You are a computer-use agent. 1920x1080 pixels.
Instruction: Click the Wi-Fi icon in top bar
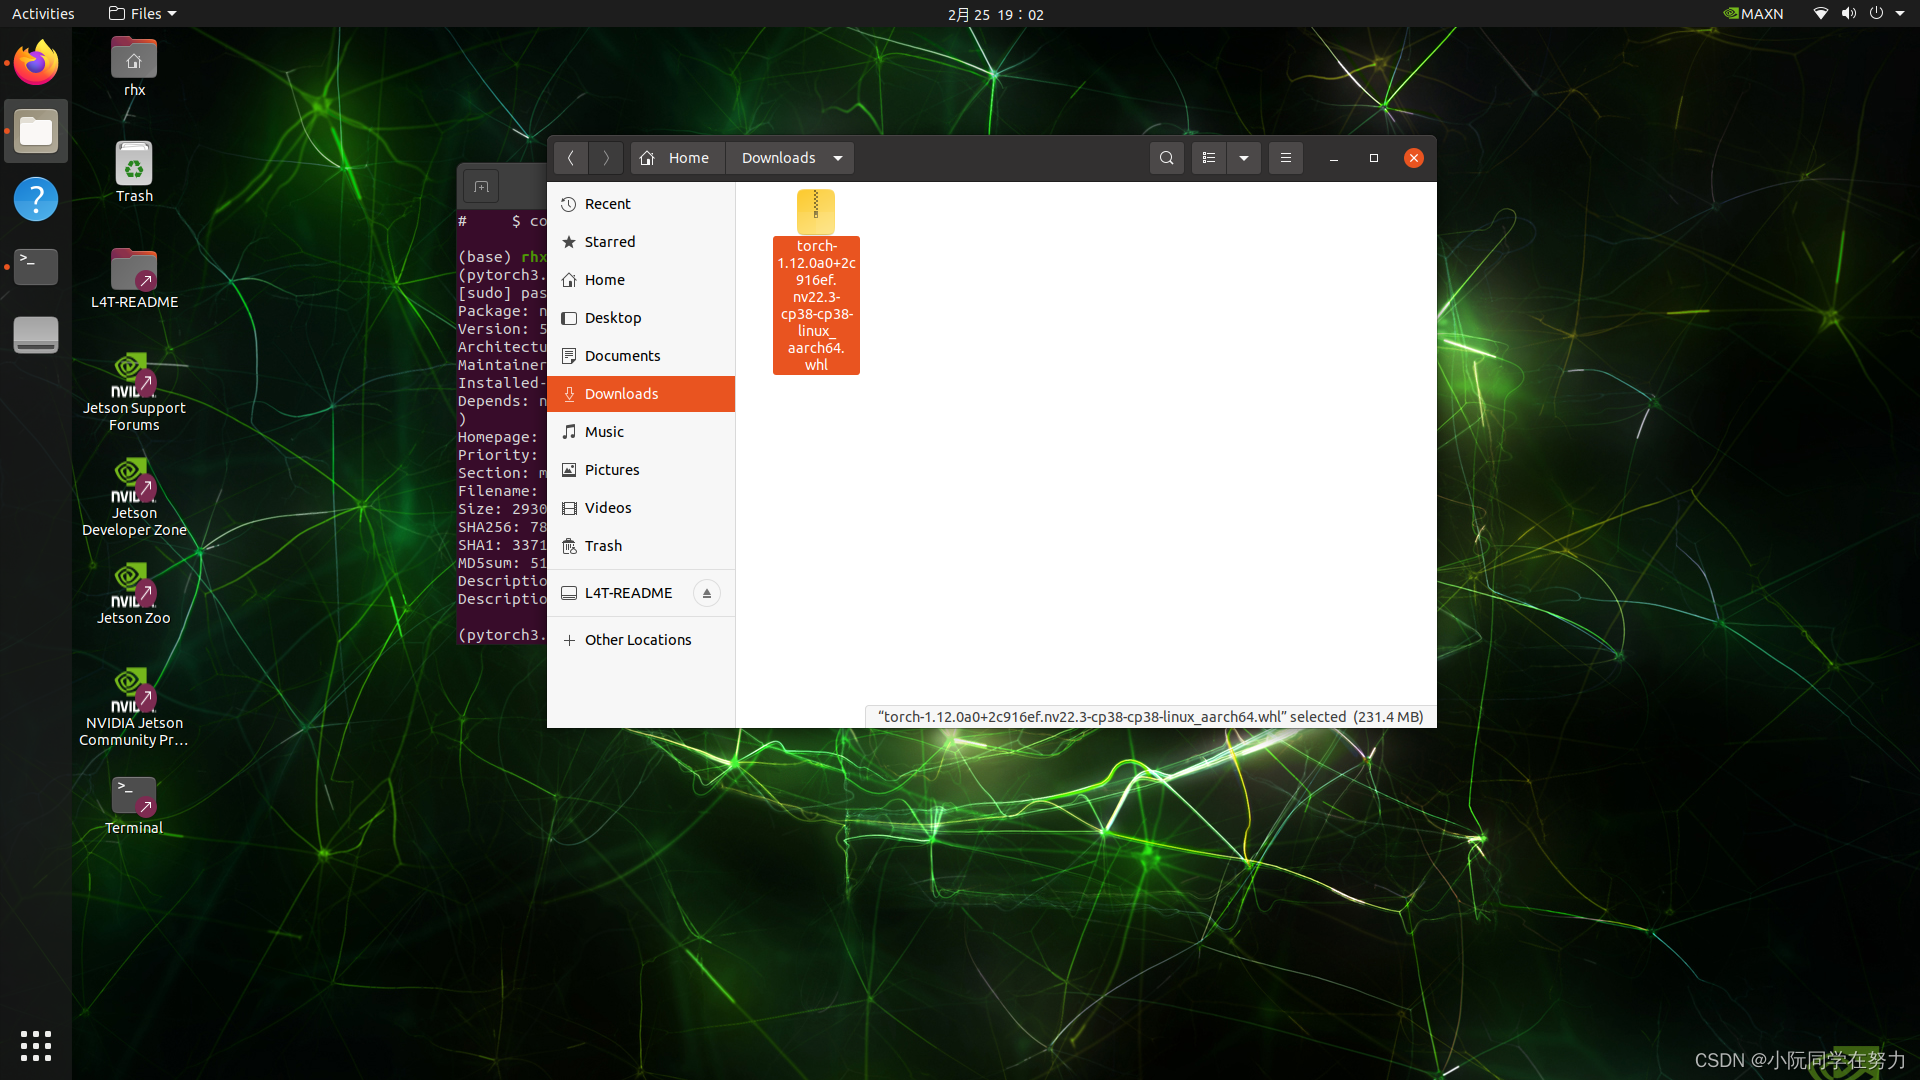tap(1821, 14)
